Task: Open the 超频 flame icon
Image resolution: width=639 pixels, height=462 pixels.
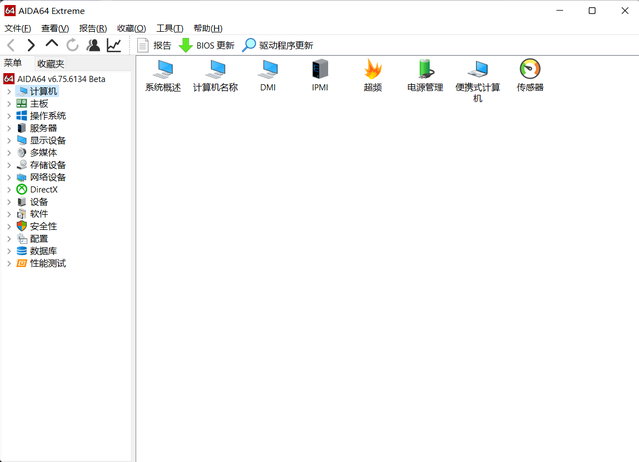Action: click(x=372, y=69)
